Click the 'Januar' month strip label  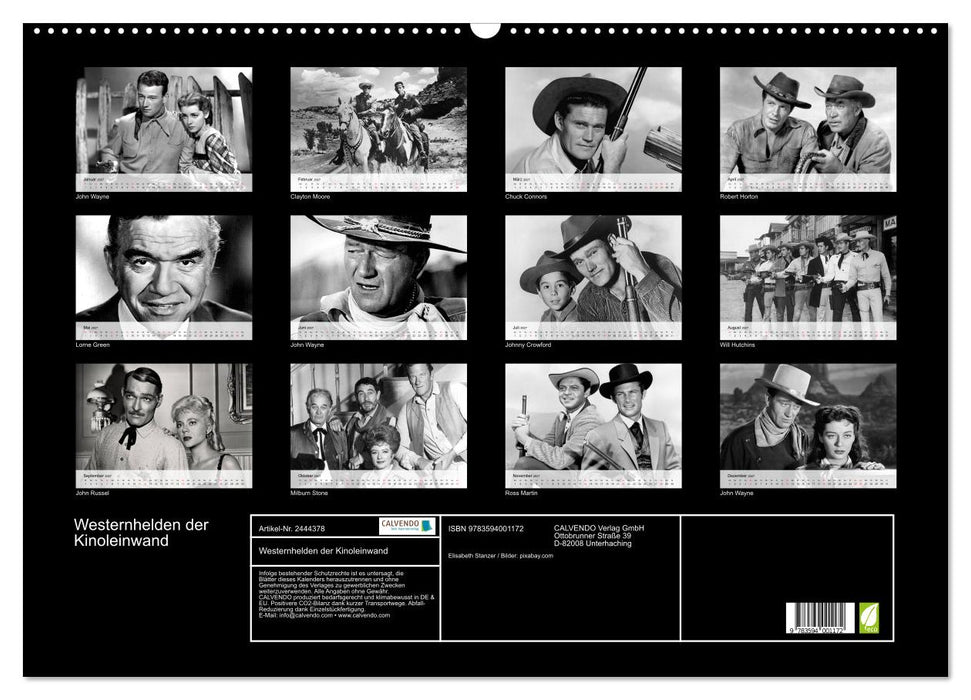[x=93, y=179]
